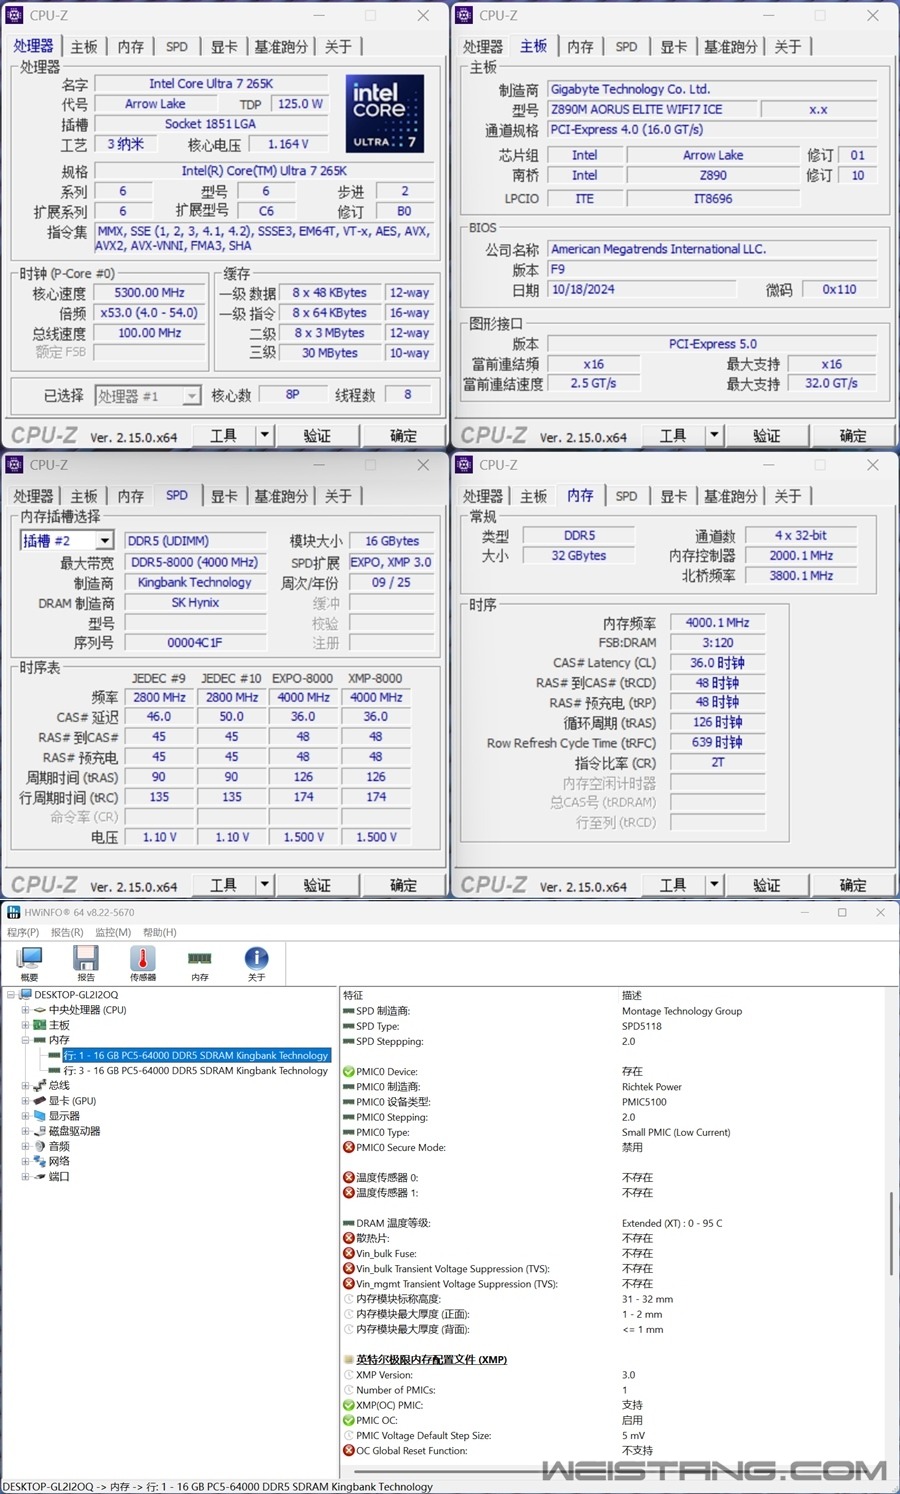Expand the 磁盘驱动器 tree node
This screenshot has width=900, height=1494.
point(25,1131)
